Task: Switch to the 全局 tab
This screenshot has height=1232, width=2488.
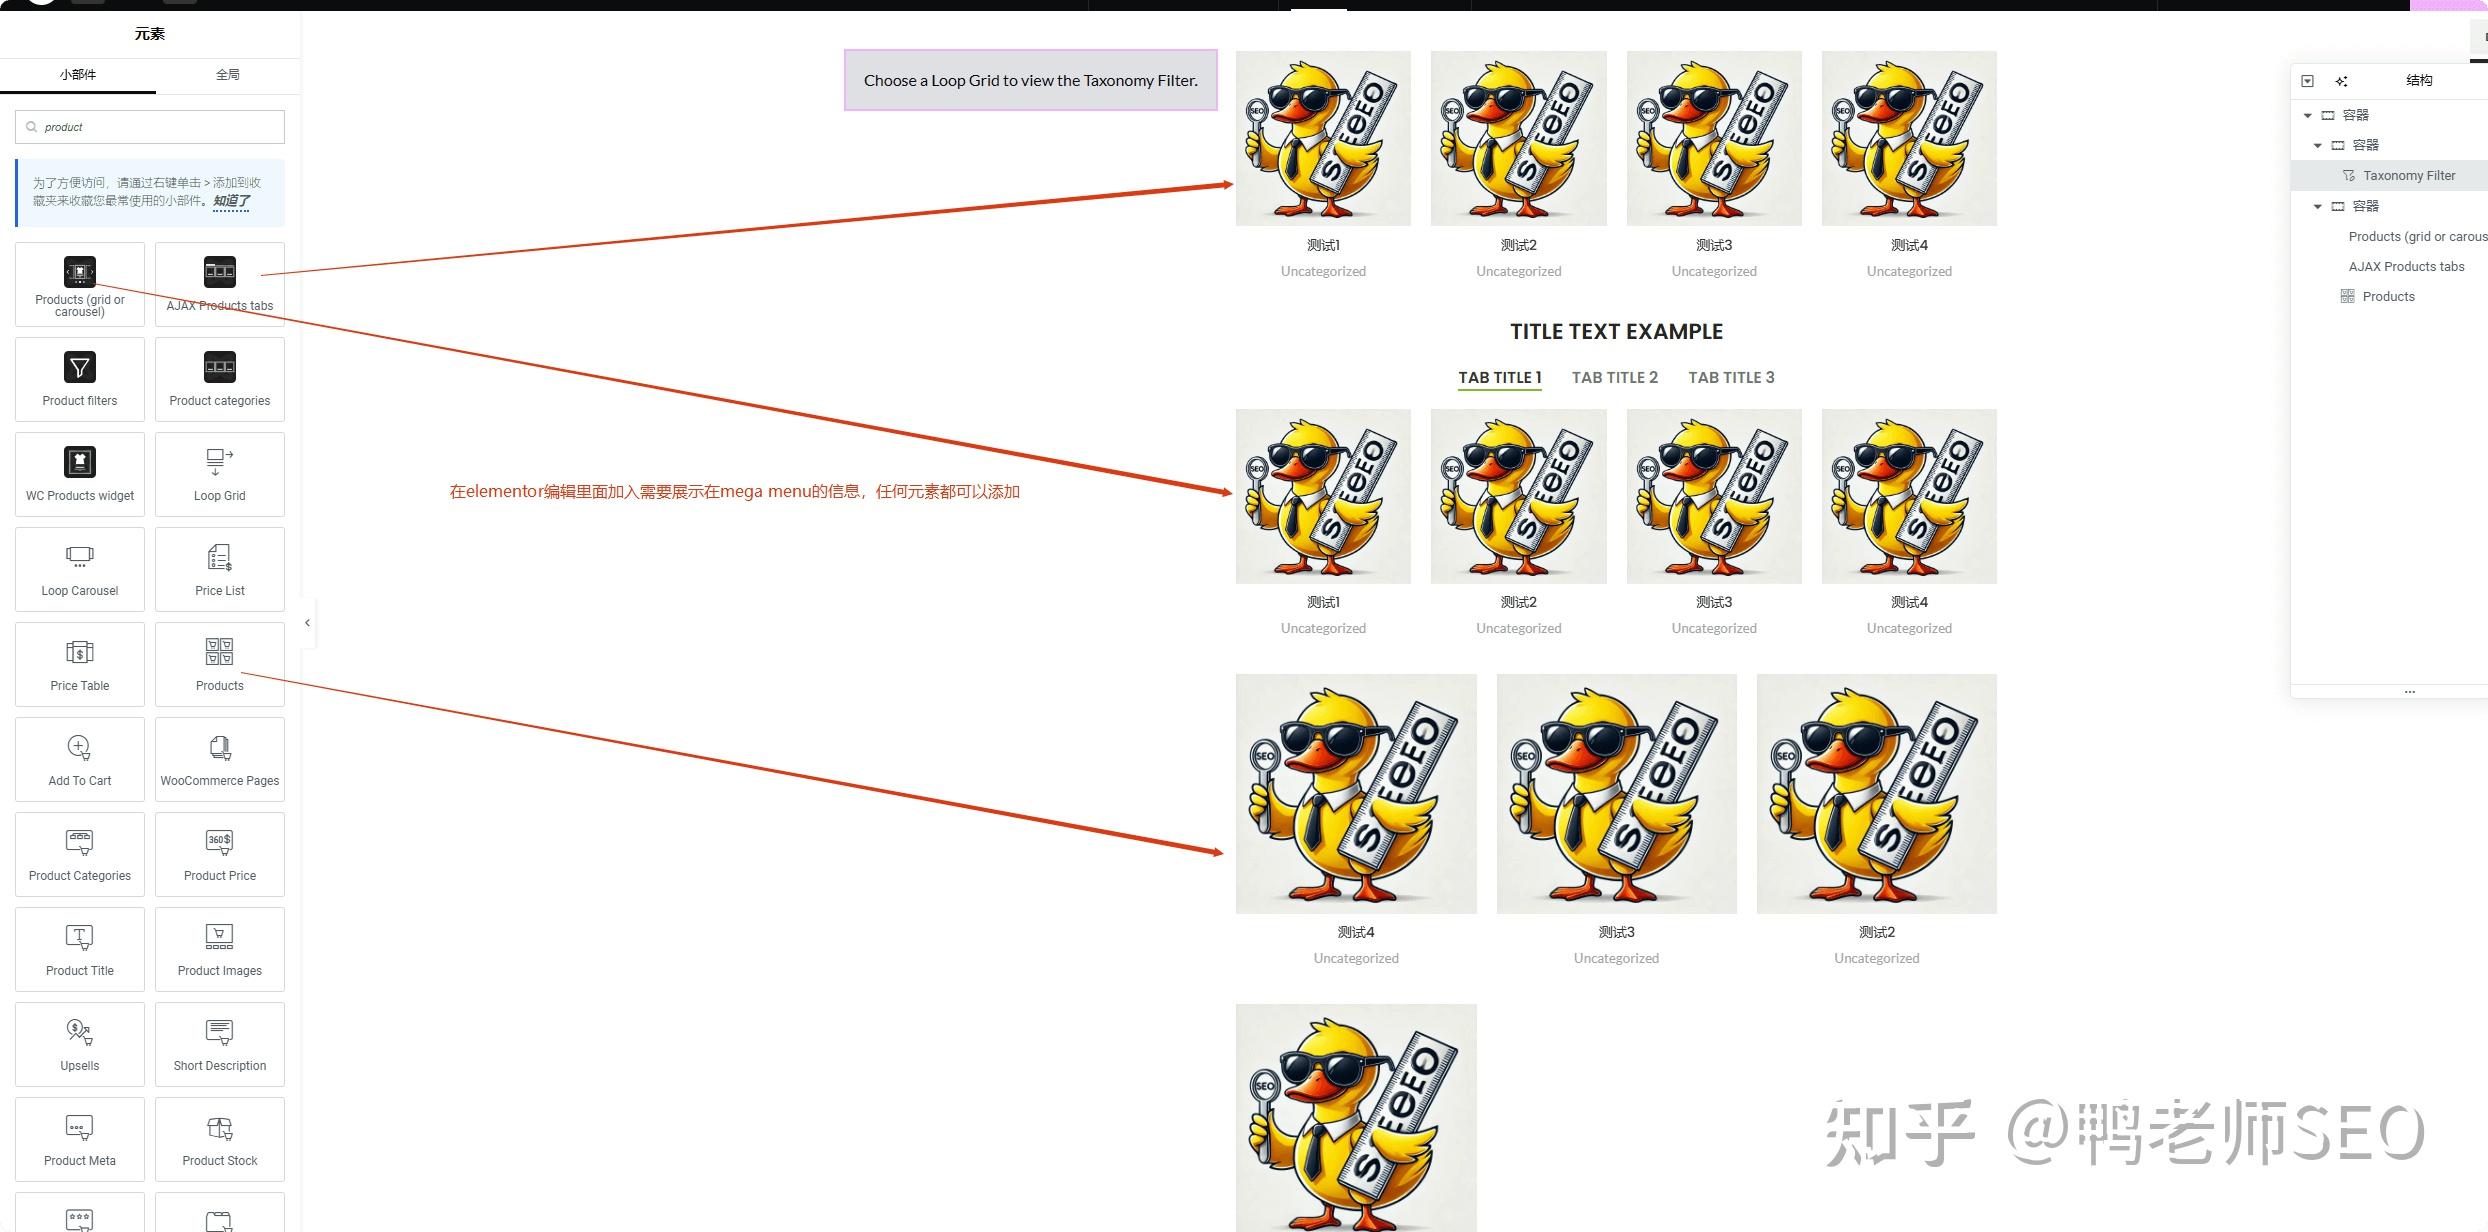Action: coord(228,75)
